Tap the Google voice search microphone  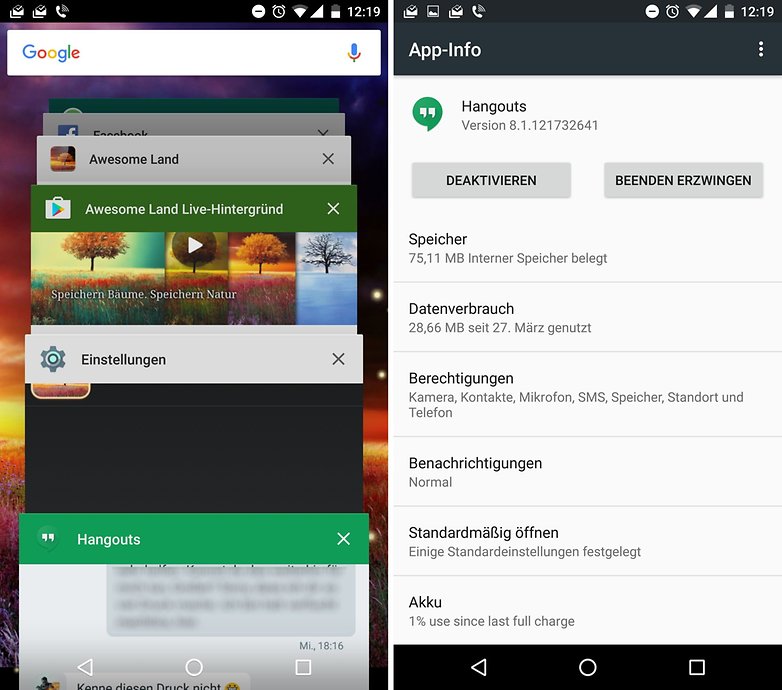354,52
